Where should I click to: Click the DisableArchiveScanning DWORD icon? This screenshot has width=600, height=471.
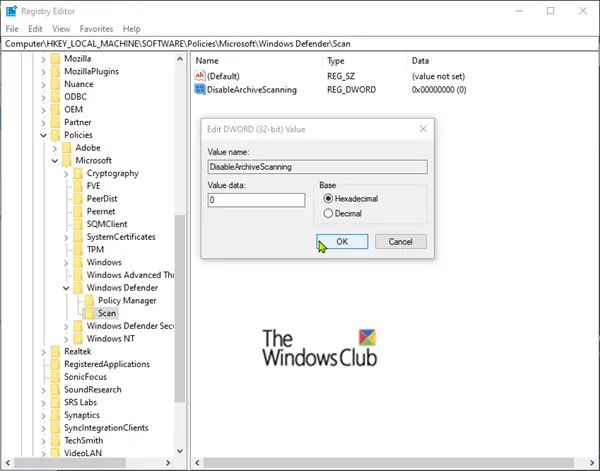tap(200, 90)
